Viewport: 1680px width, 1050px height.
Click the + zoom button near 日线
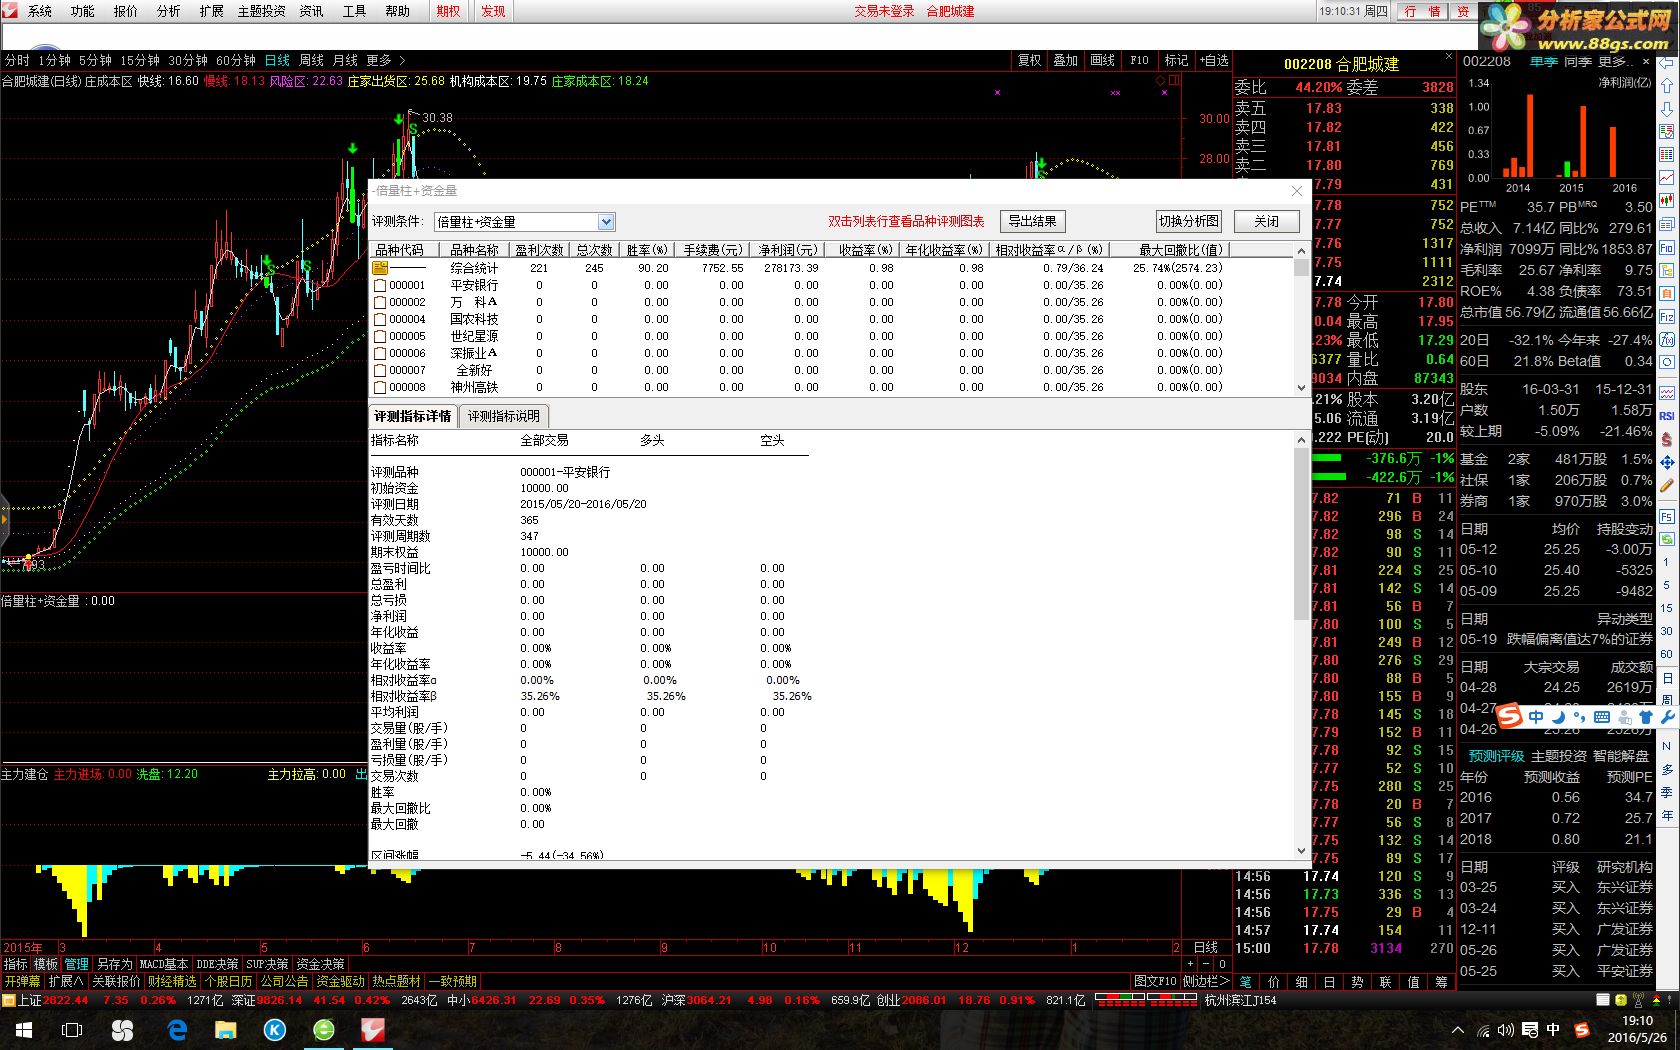[1190, 965]
